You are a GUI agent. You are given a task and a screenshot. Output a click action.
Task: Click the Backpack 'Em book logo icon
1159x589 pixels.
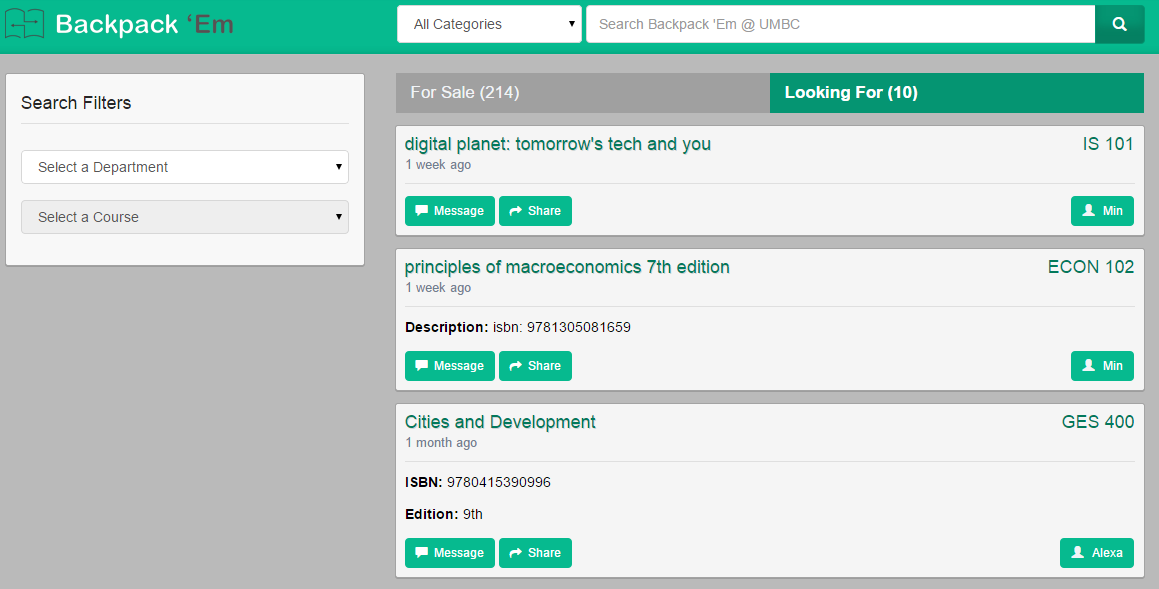coord(24,24)
